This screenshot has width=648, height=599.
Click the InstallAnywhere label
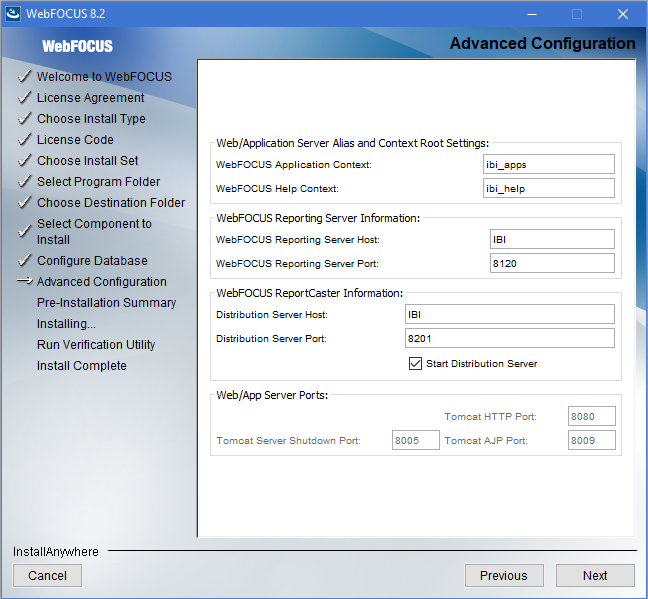tap(56, 551)
